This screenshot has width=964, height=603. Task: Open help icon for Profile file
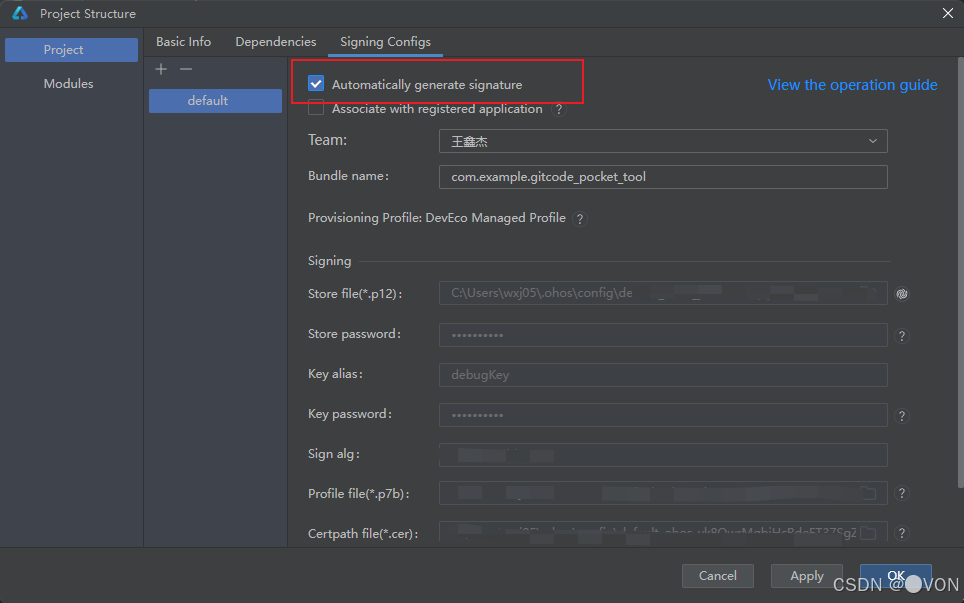click(902, 493)
